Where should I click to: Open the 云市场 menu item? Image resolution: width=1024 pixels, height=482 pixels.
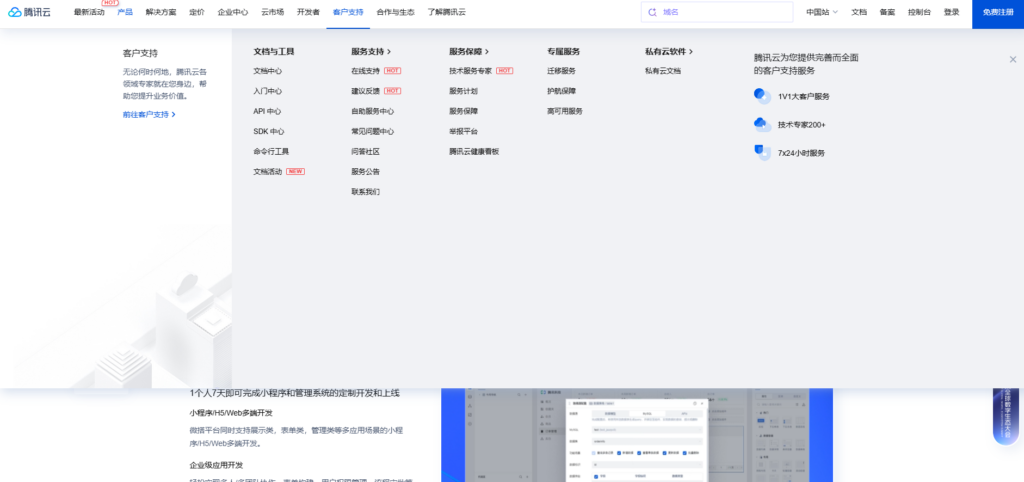click(272, 12)
